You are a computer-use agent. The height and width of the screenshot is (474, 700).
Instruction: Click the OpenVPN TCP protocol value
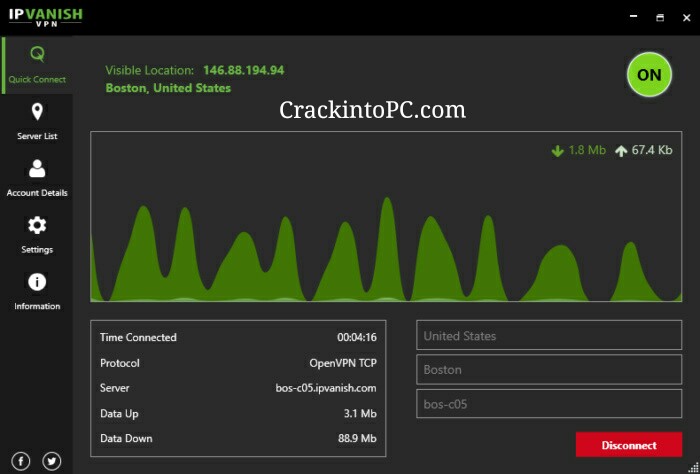[343, 363]
